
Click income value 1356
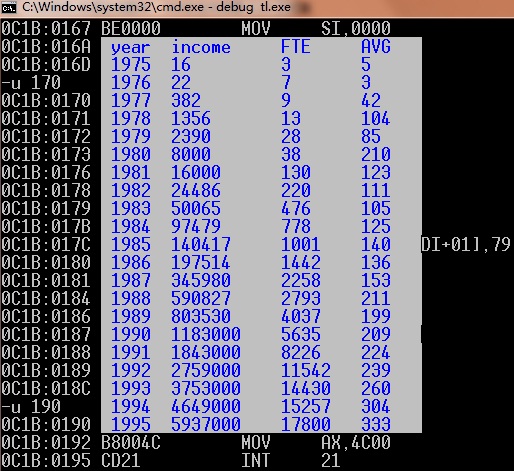[x=191, y=118]
